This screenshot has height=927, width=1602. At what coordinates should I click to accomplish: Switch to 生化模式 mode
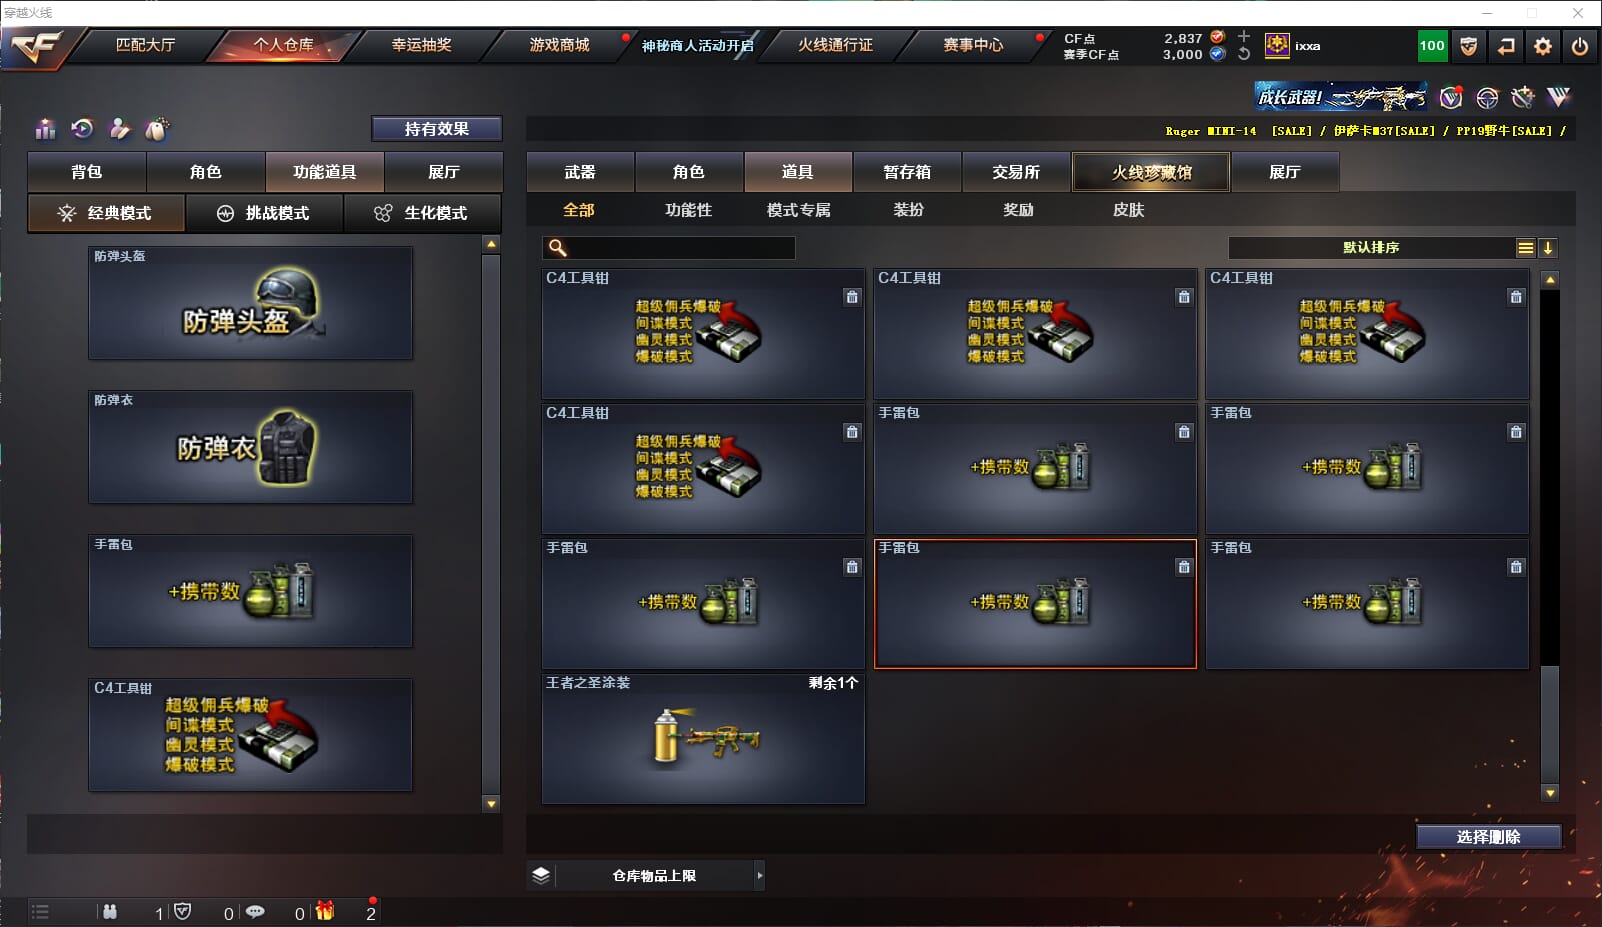coord(423,213)
